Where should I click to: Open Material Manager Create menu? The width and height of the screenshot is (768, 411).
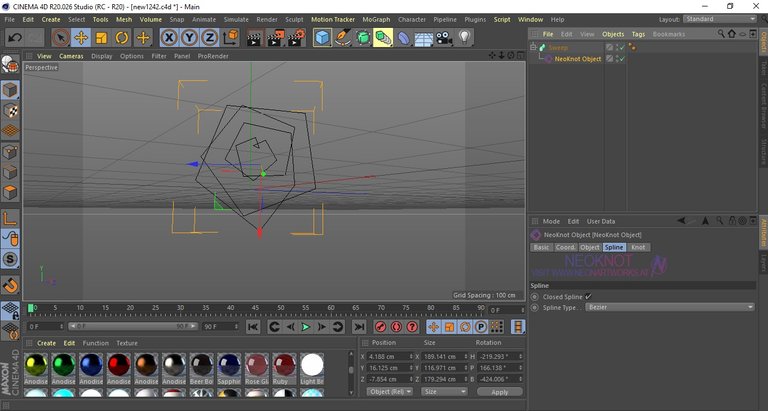click(x=47, y=343)
